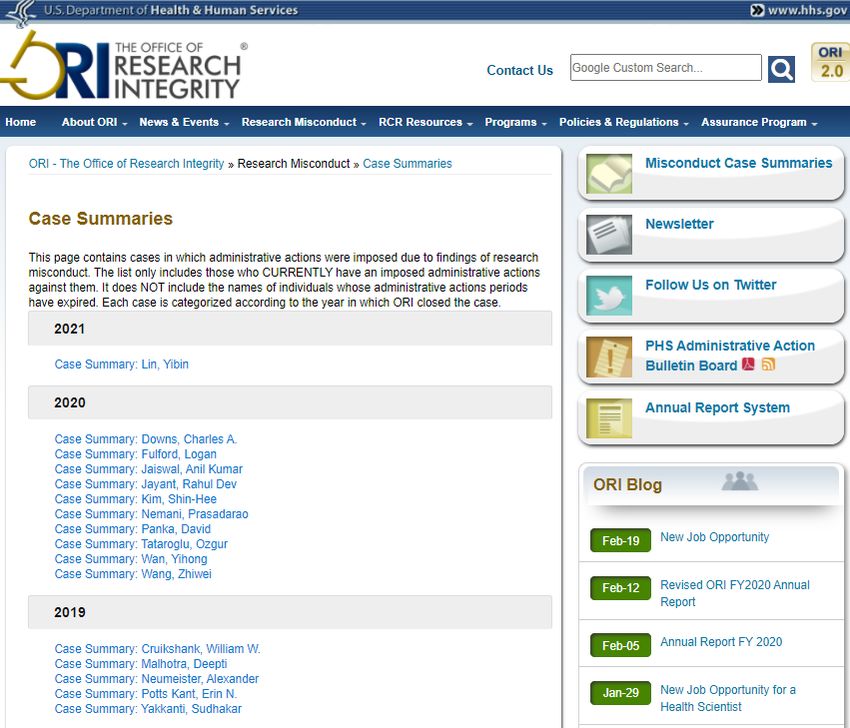Image resolution: width=850 pixels, height=728 pixels.
Task: Click the Feb-12 date badge
Action: (620, 588)
